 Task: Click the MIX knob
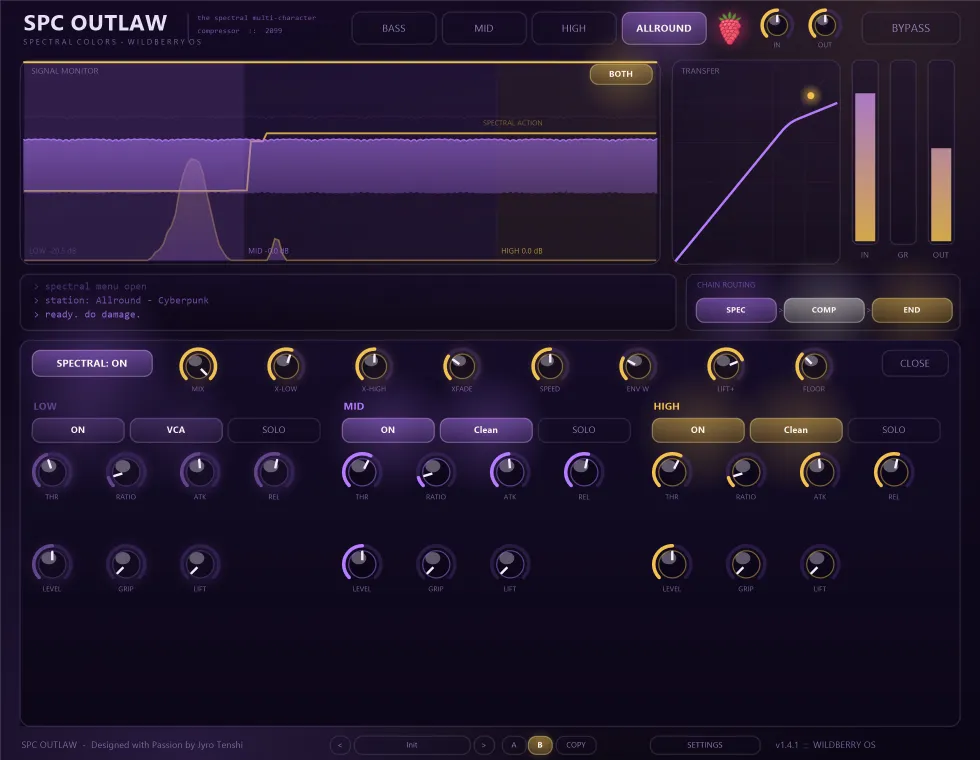tap(198, 366)
